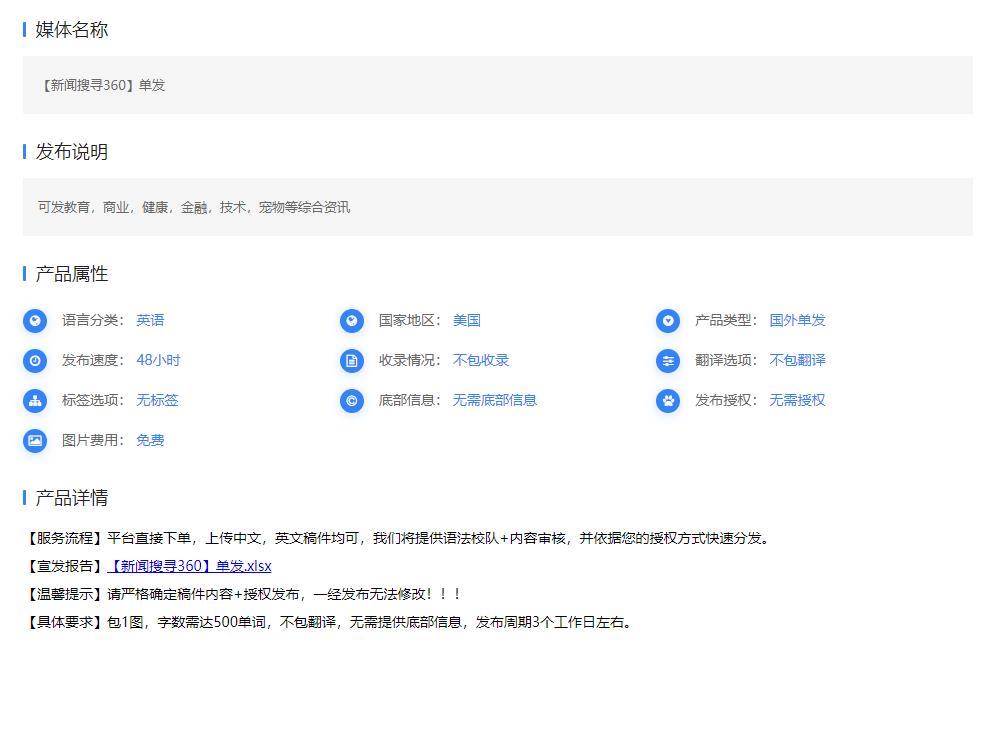Click the paw icon beside 发布授权
The height and width of the screenshot is (742, 996).
668,401
